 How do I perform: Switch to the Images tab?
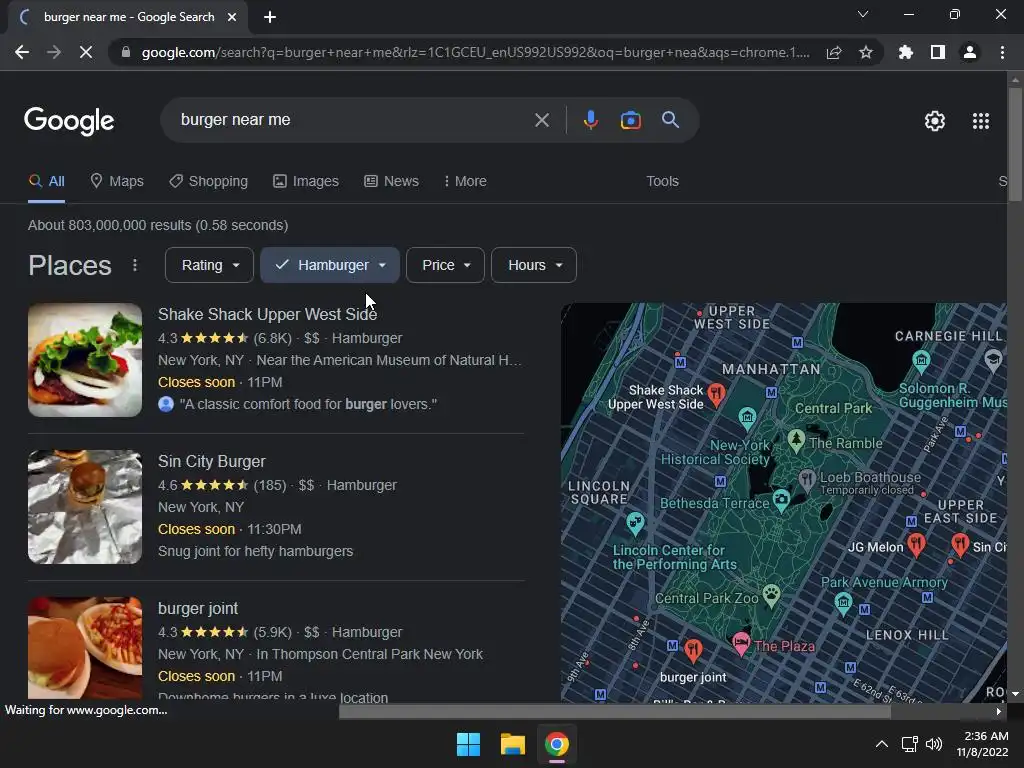click(x=306, y=182)
